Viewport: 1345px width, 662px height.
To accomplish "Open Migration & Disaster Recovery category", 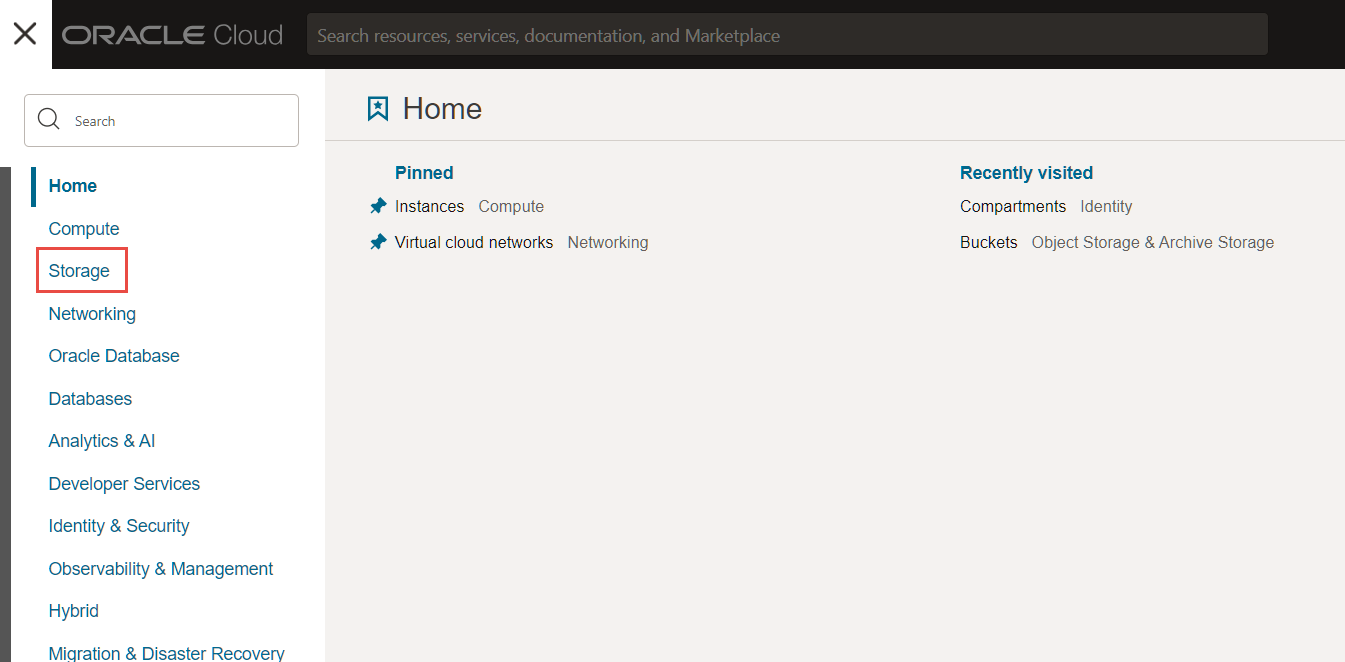I will click(166, 653).
